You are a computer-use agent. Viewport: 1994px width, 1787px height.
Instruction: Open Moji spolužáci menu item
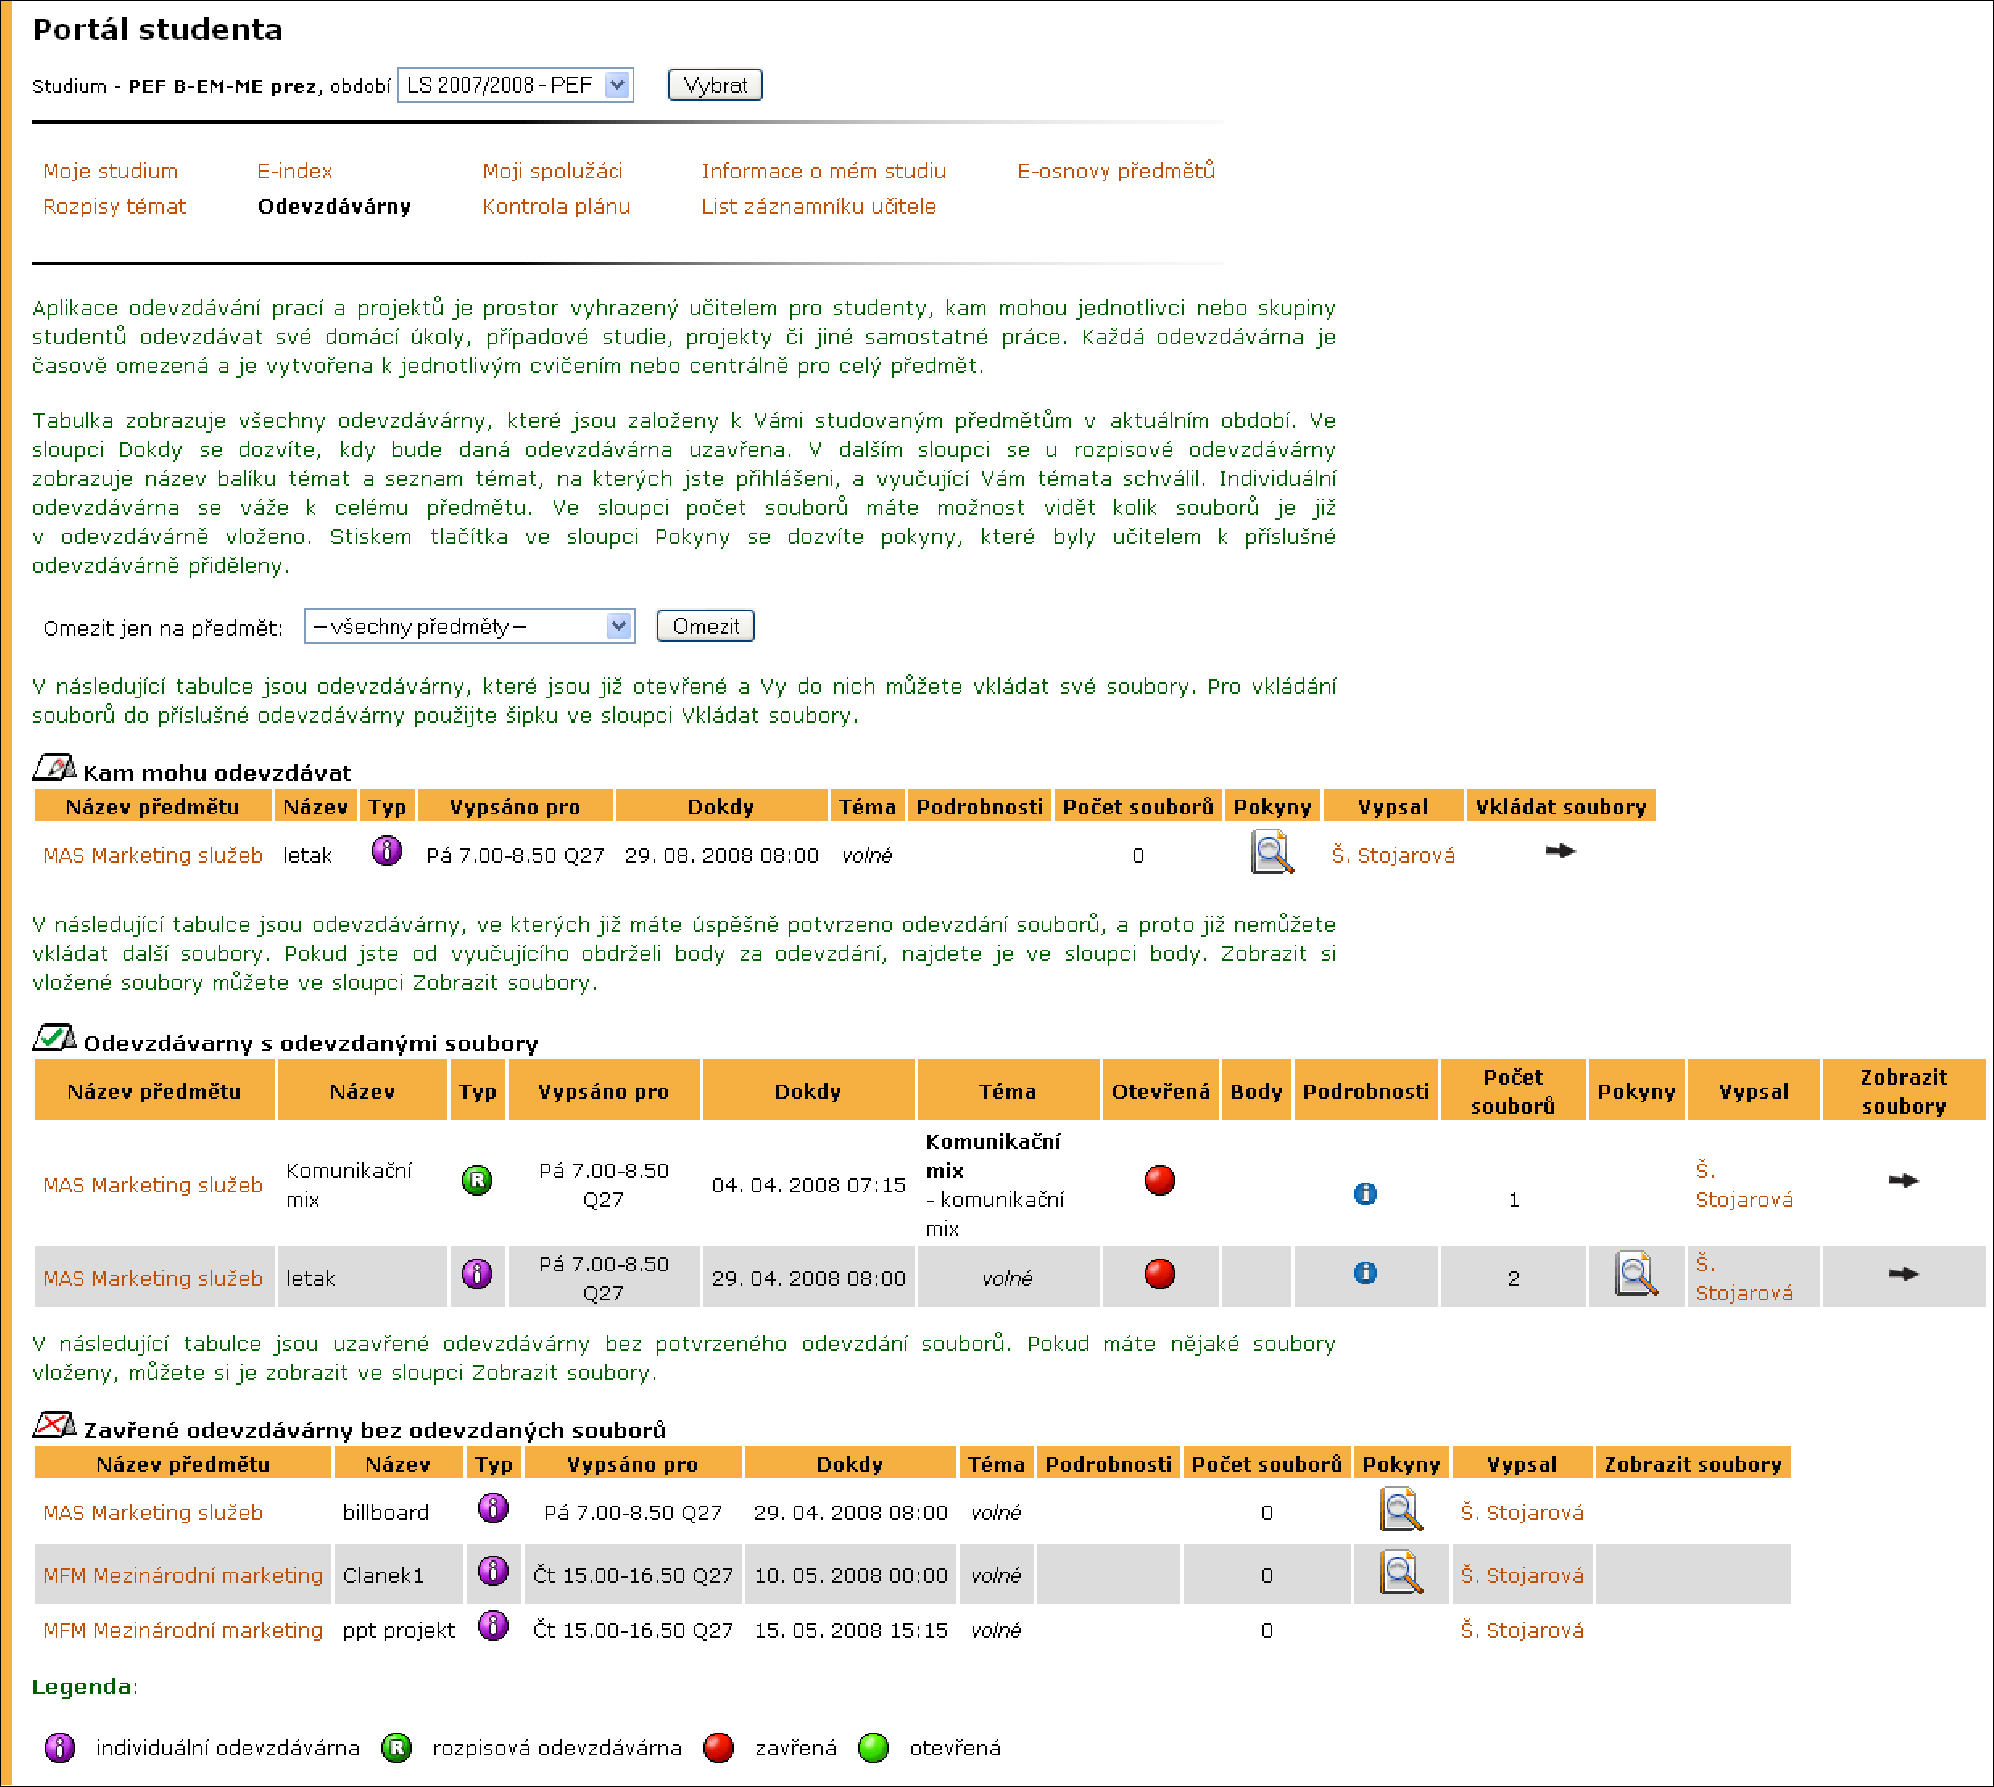[553, 171]
